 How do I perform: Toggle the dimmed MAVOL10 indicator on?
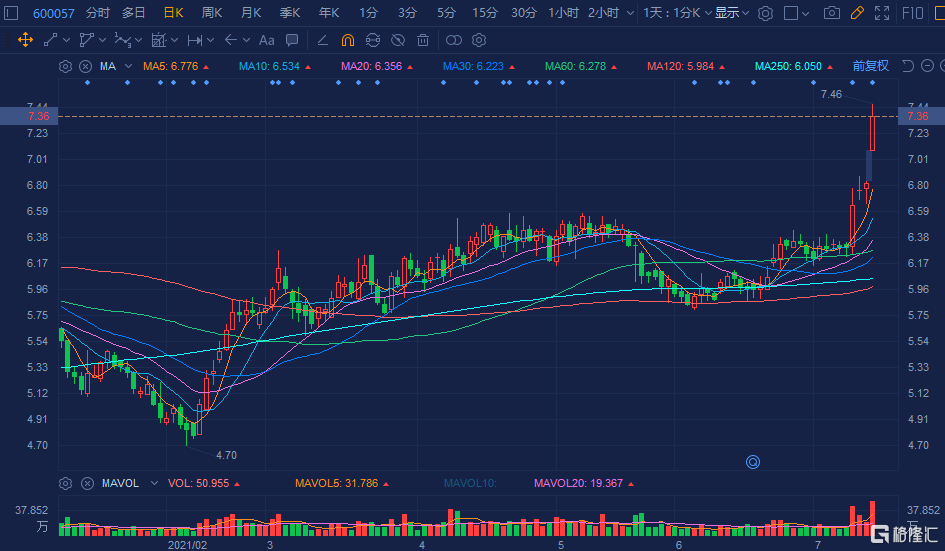[x=469, y=483]
